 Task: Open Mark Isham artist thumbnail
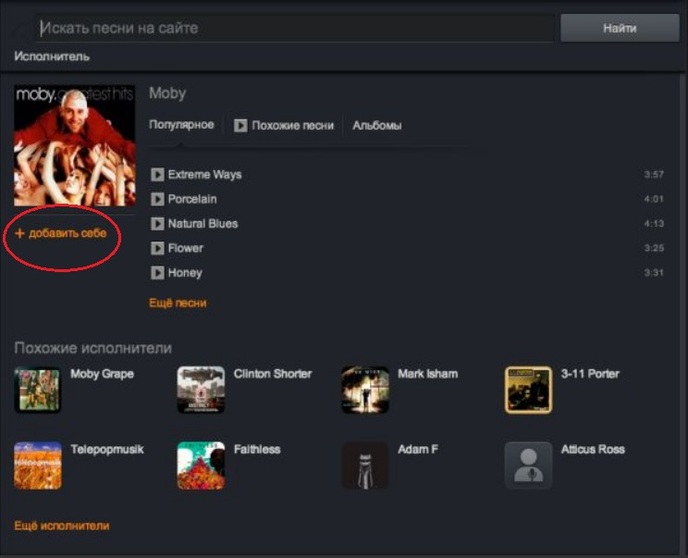pos(365,390)
